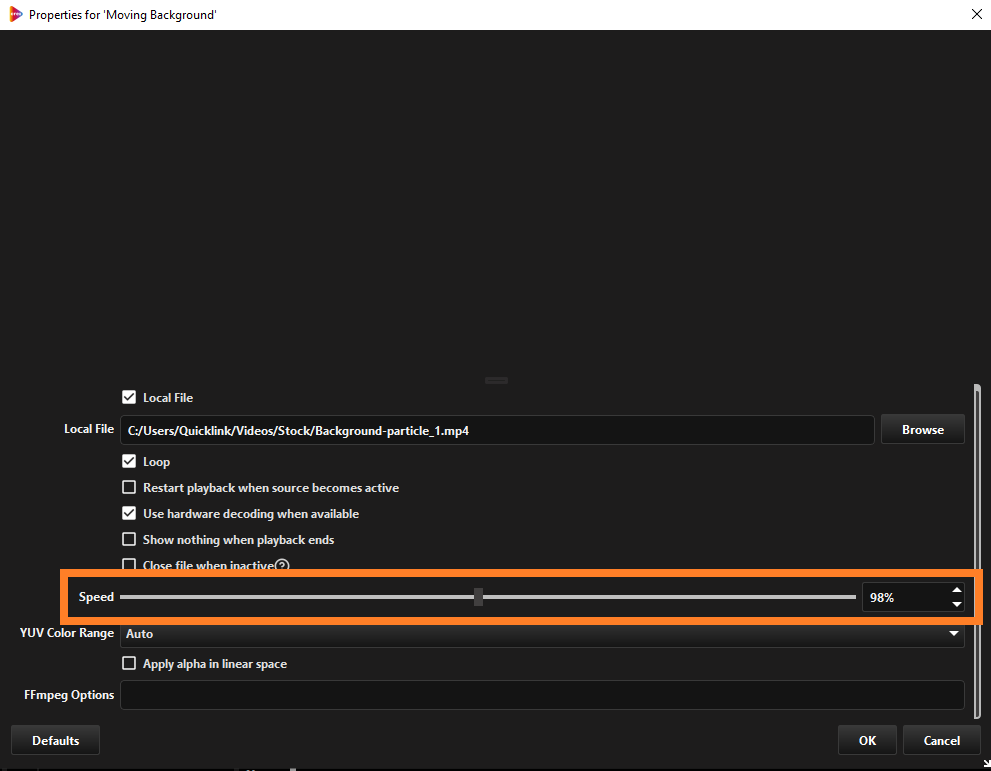Click the Speed slider handle
The width and height of the screenshot is (991, 771).
(x=478, y=597)
